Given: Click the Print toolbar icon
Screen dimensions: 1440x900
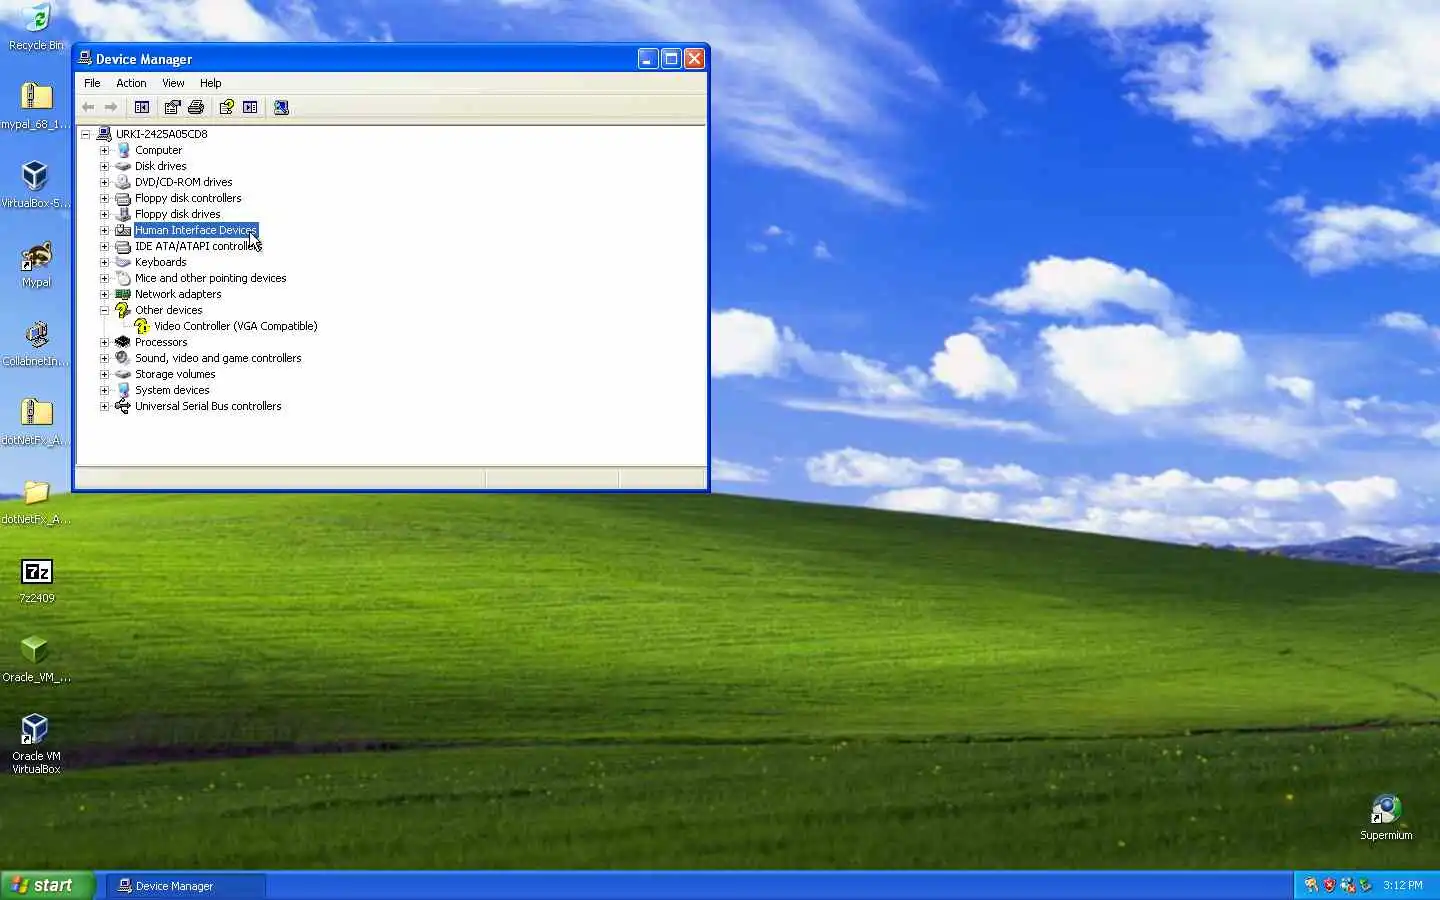Looking at the screenshot, I should point(196,107).
